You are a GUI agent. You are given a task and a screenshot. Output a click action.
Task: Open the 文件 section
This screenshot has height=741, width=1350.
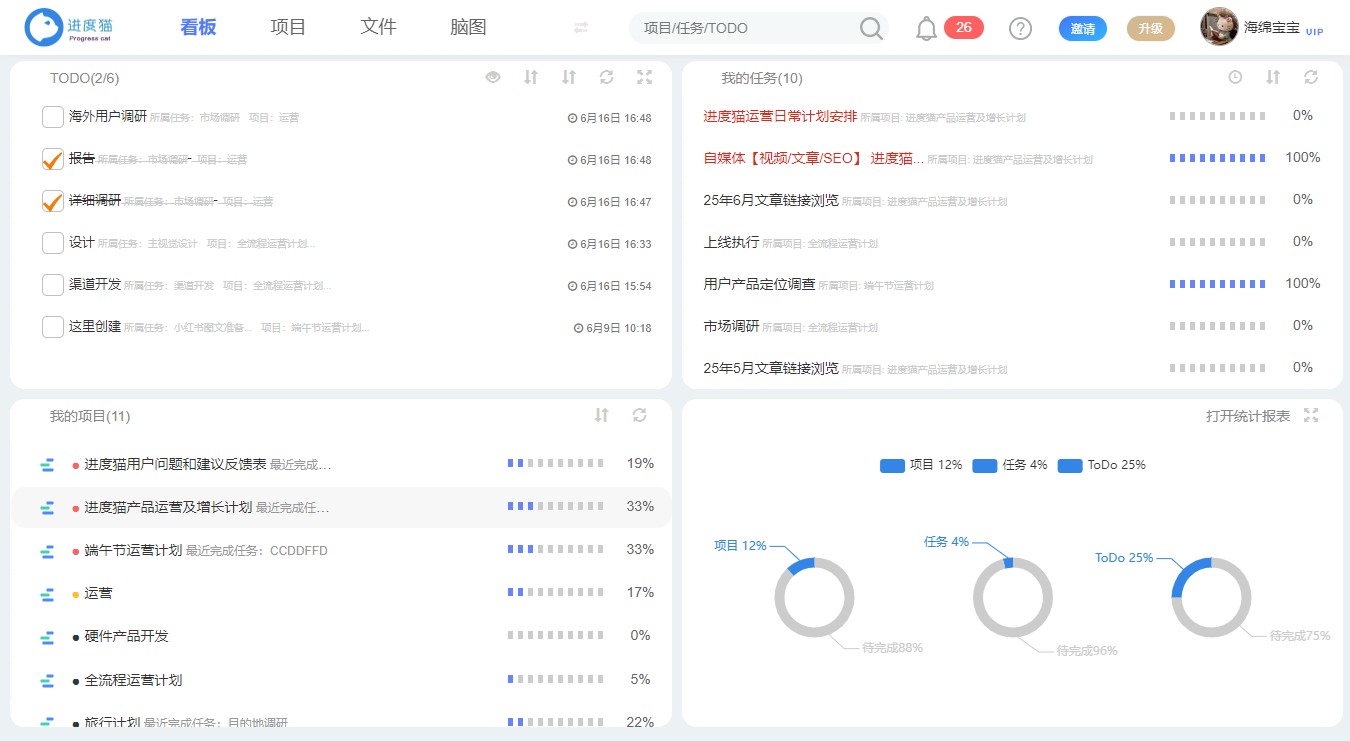(378, 27)
